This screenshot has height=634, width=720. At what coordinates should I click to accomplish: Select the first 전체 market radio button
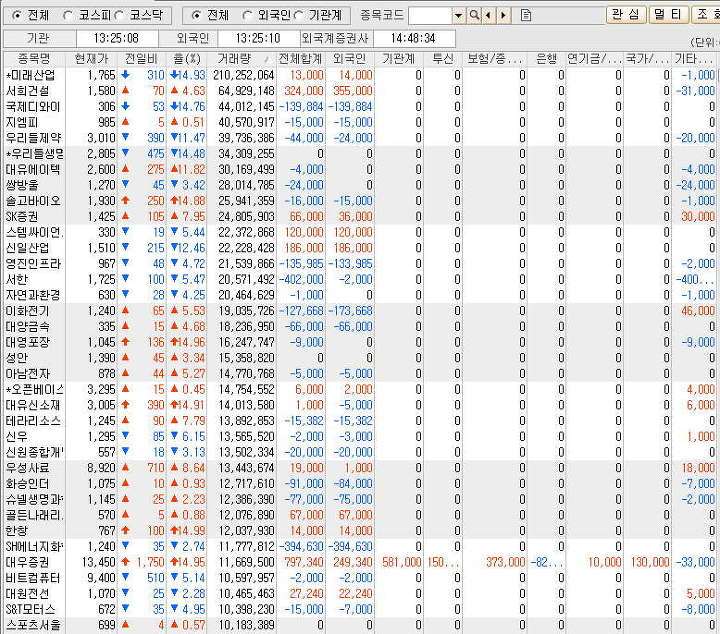(x=17, y=15)
